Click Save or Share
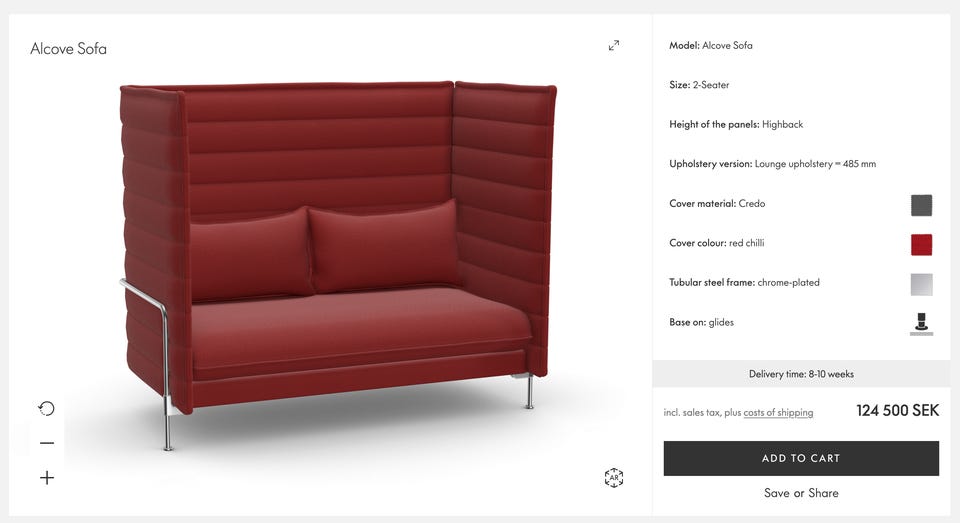Viewport: 960px width, 523px height. pyautogui.click(x=801, y=493)
